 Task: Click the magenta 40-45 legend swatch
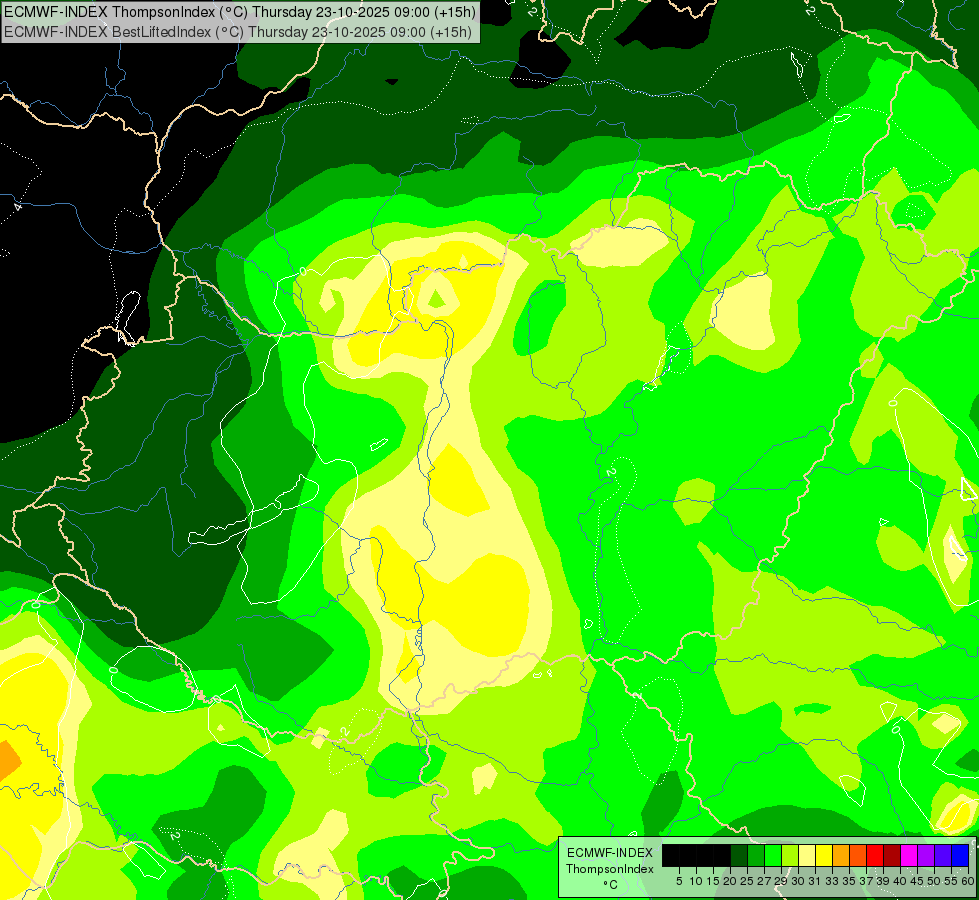(x=909, y=856)
